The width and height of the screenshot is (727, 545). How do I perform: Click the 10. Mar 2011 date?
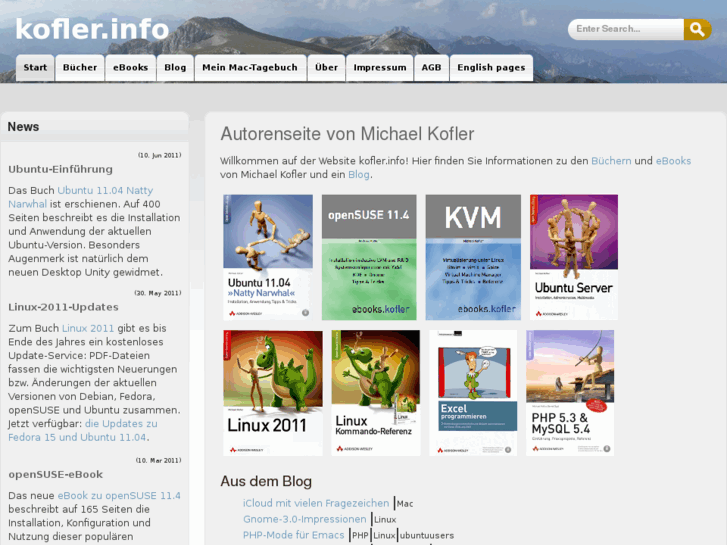pyautogui.click(x=159, y=461)
